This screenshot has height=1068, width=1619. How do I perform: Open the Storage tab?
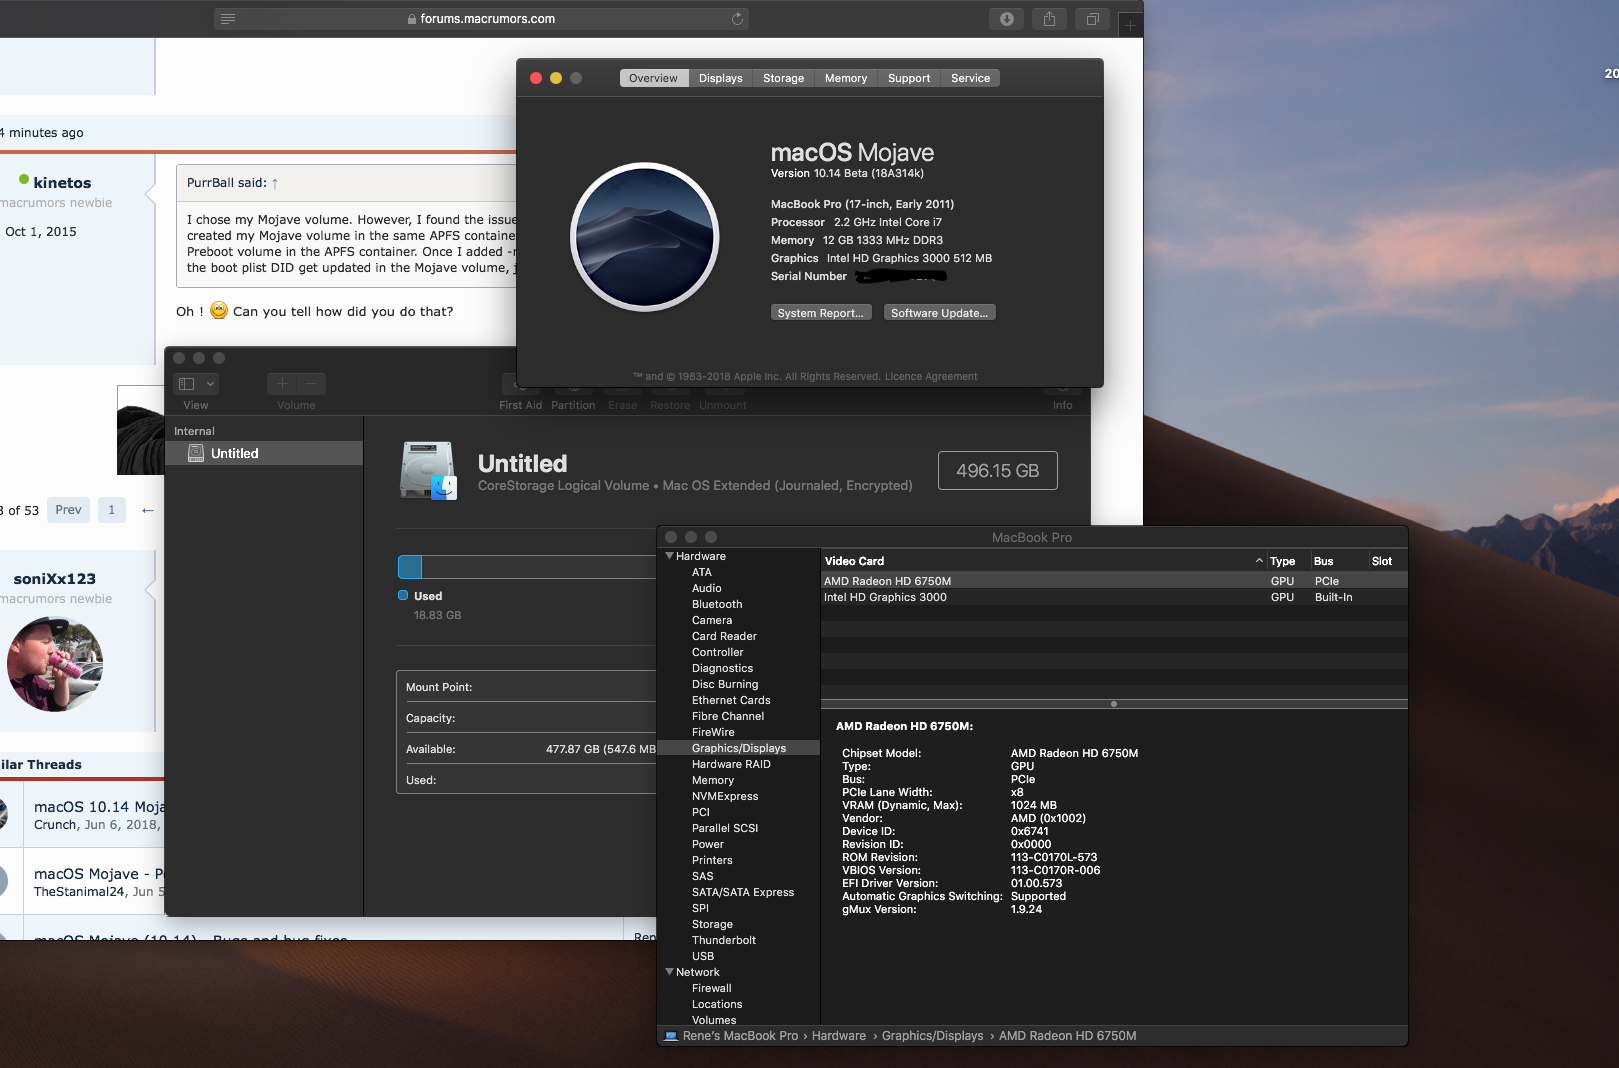[x=784, y=78]
